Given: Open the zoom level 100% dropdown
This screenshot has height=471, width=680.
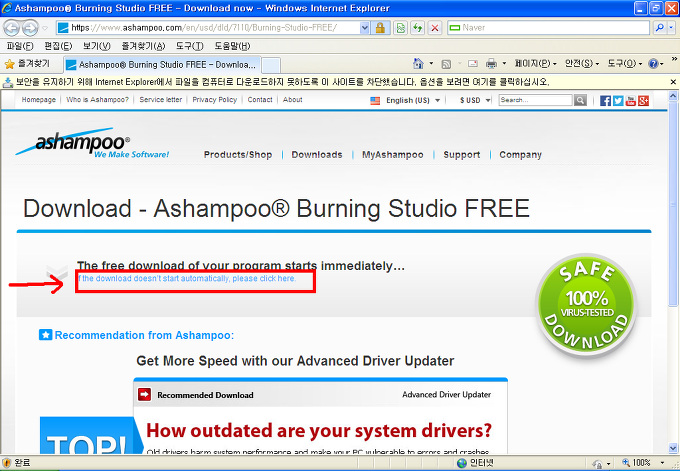Looking at the screenshot, I should [x=662, y=463].
